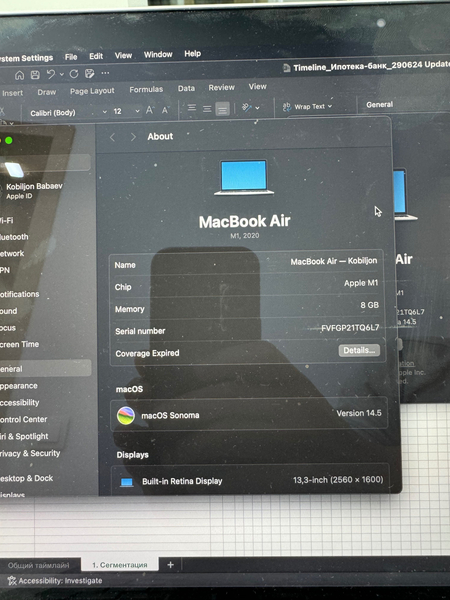Select VPN in Settings sidebar

(5, 270)
